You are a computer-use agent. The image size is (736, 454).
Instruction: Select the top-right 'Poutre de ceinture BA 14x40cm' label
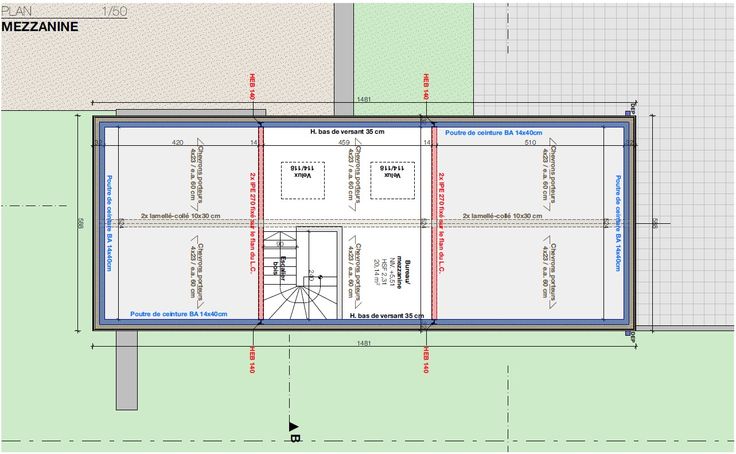[493, 132]
